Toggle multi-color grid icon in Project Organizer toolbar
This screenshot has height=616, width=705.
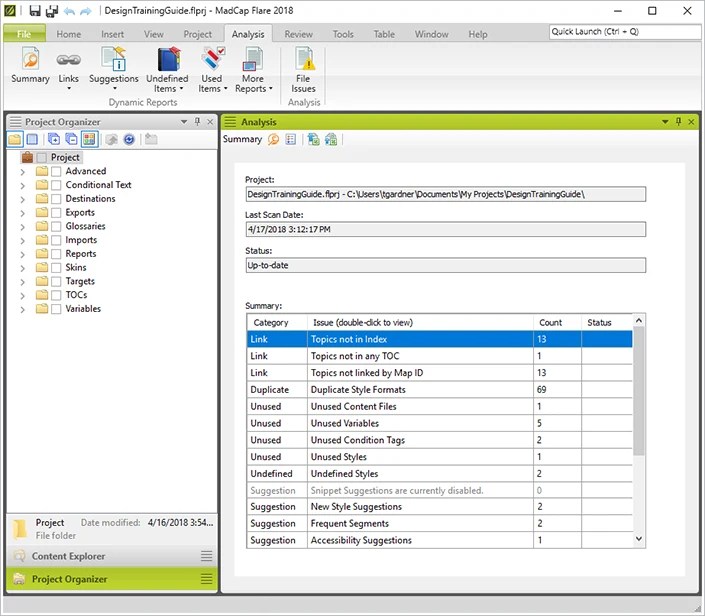[x=89, y=139]
